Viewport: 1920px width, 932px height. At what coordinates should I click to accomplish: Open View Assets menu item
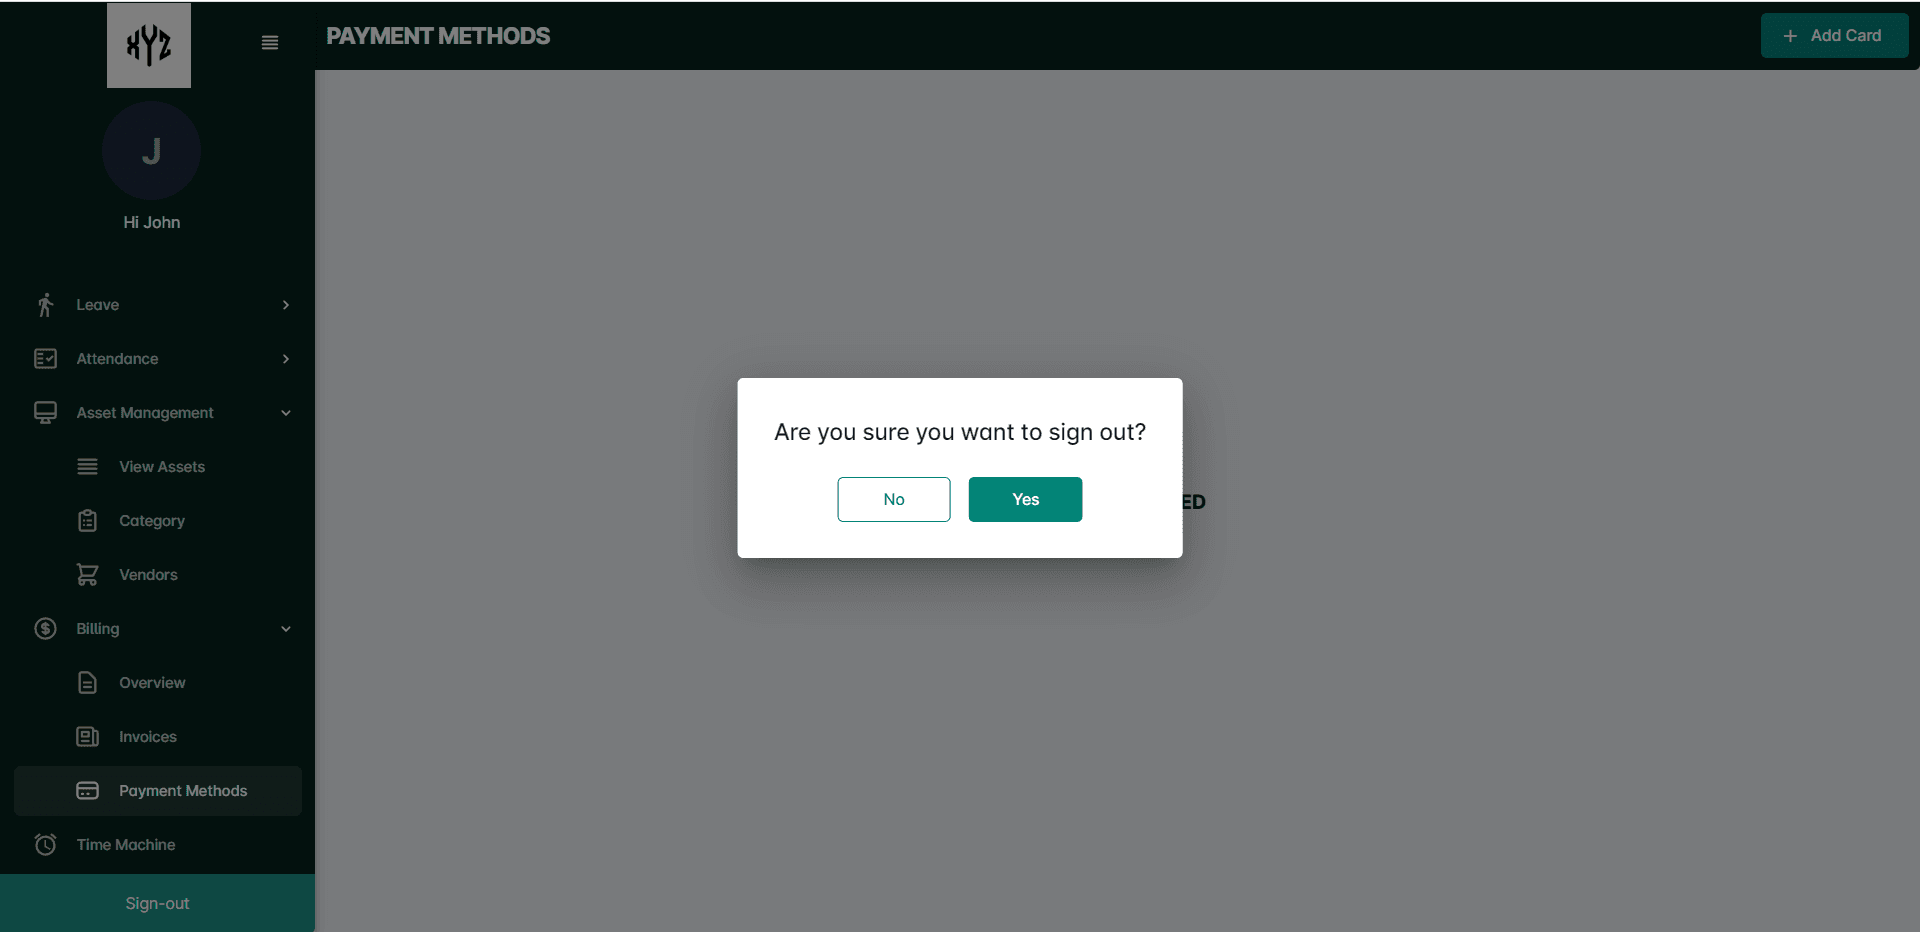pyautogui.click(x=161, y=467)
